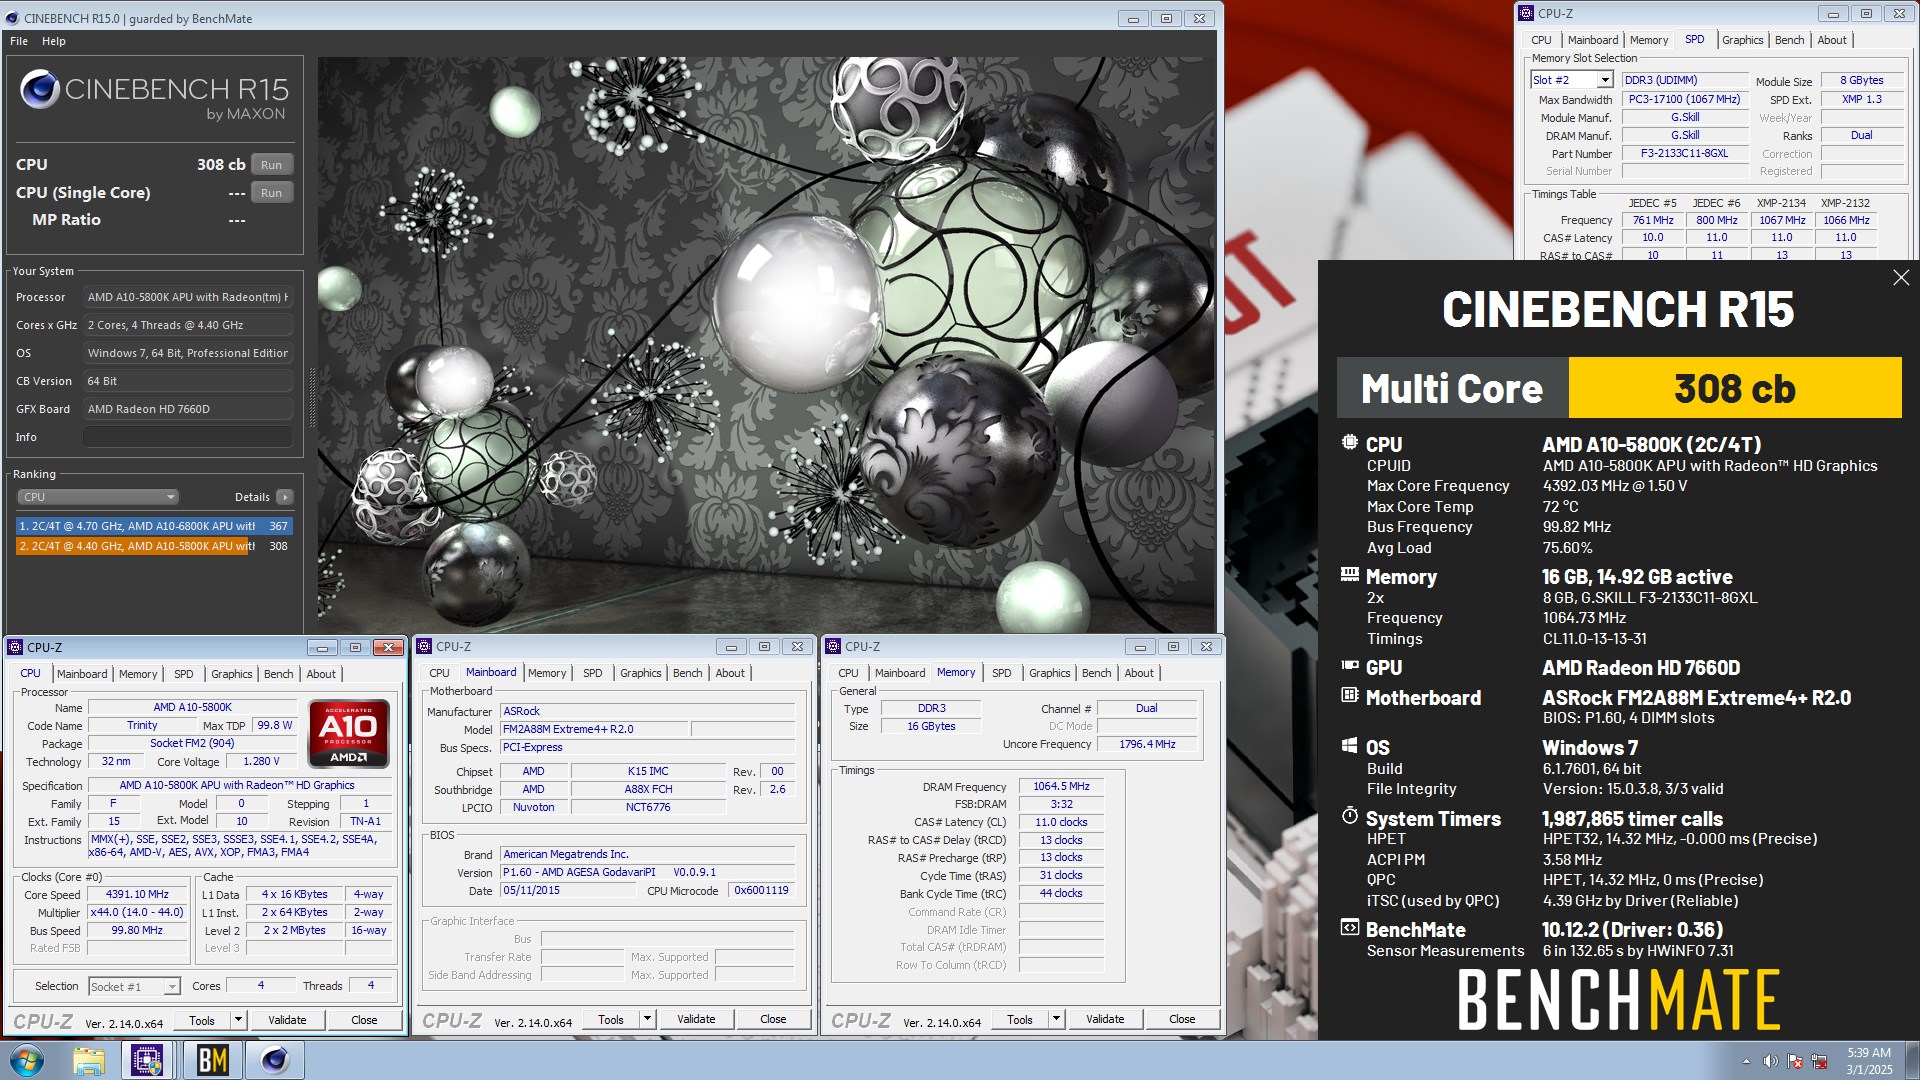Image resolution: width=1920 pixels, height=1080 pixels.
Task: Click CAS# Latency 11.0 clocks value
Action: tap(1061, 822)
